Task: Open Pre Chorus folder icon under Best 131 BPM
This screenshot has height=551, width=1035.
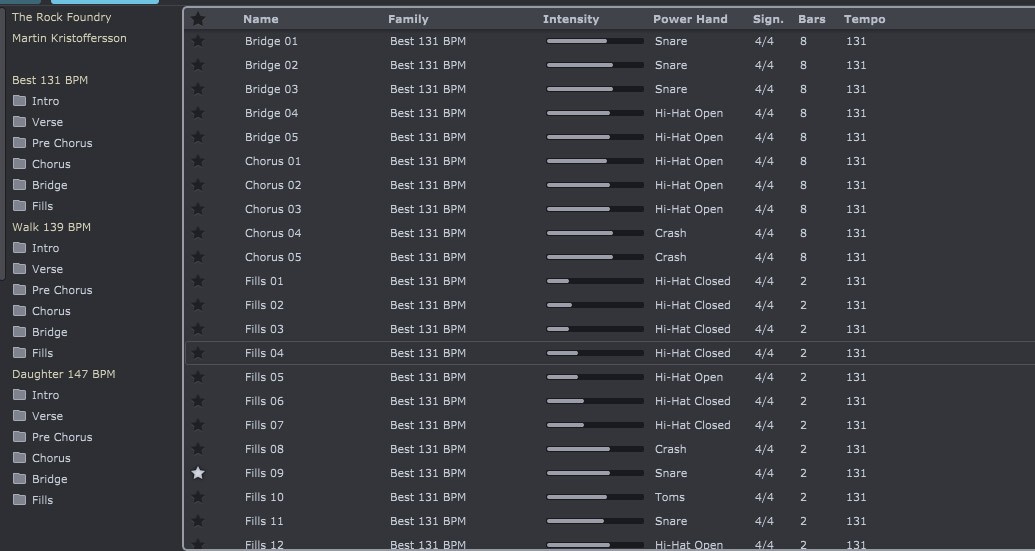Action: pos(20,143)
